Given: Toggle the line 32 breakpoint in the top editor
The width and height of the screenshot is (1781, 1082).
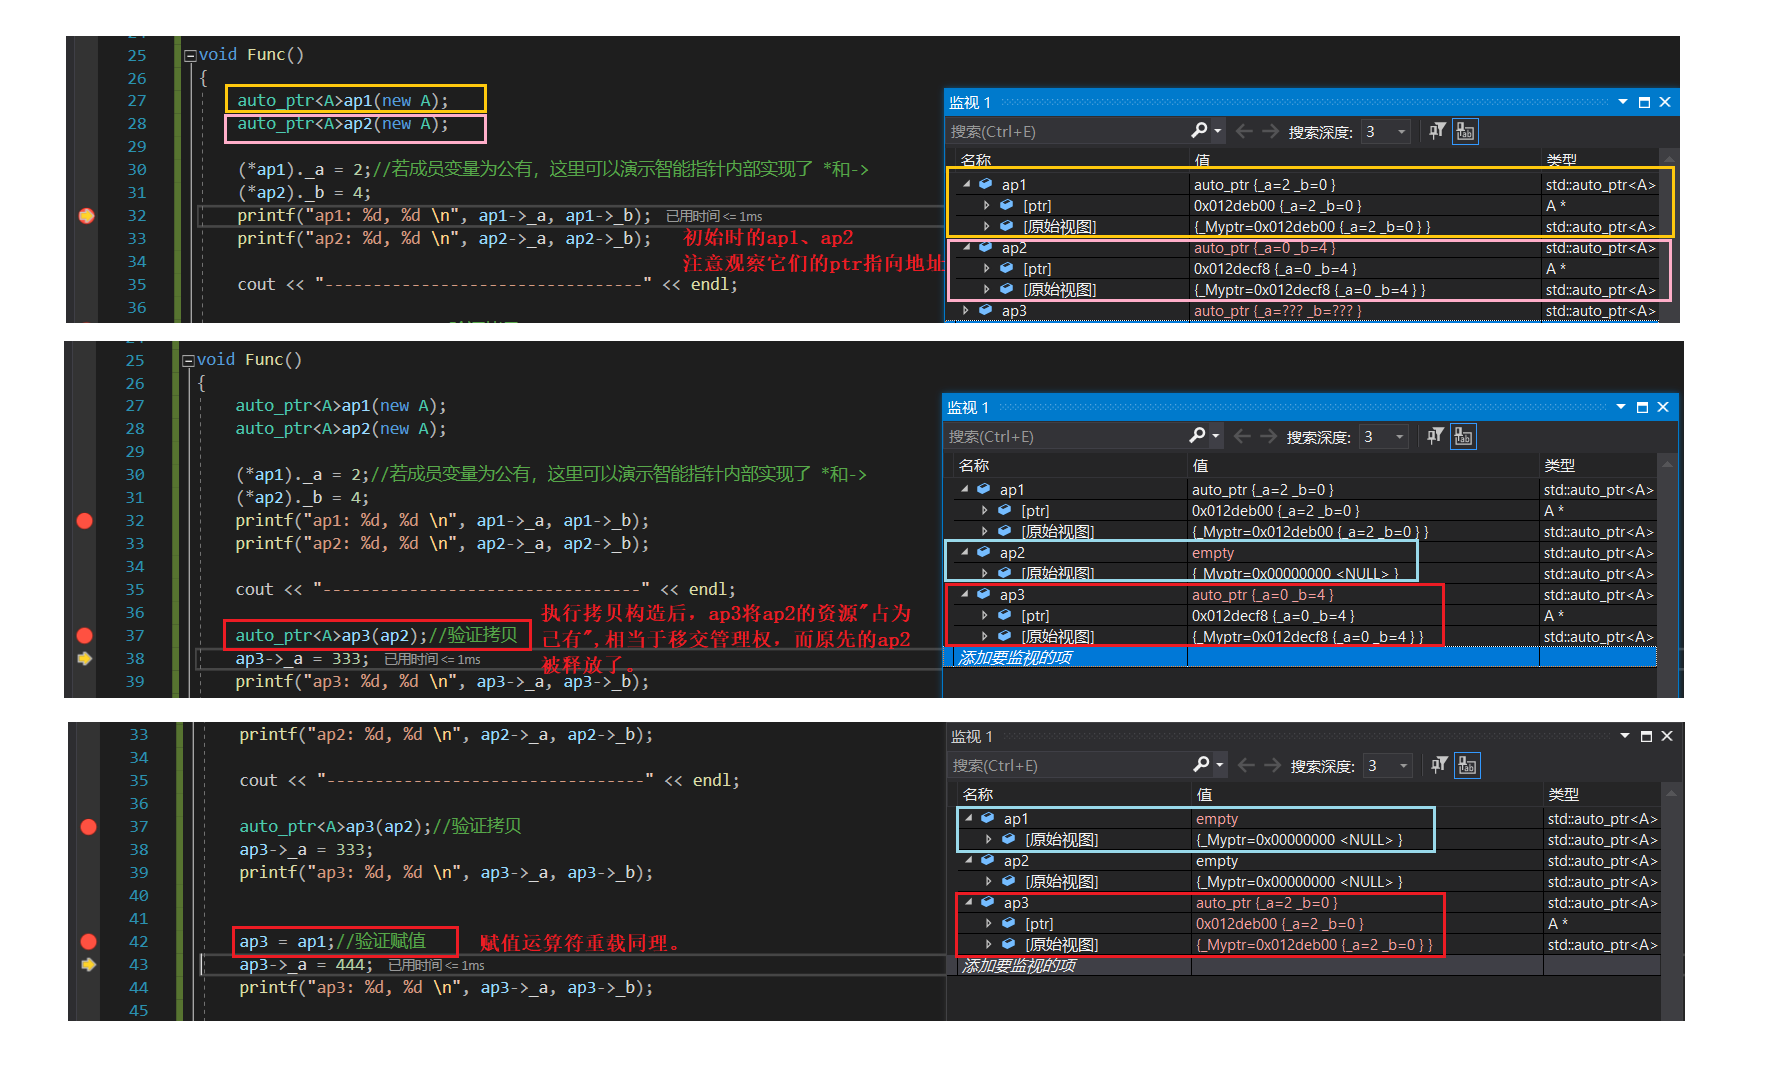Looking at the screenshot, I should (86, 215).
